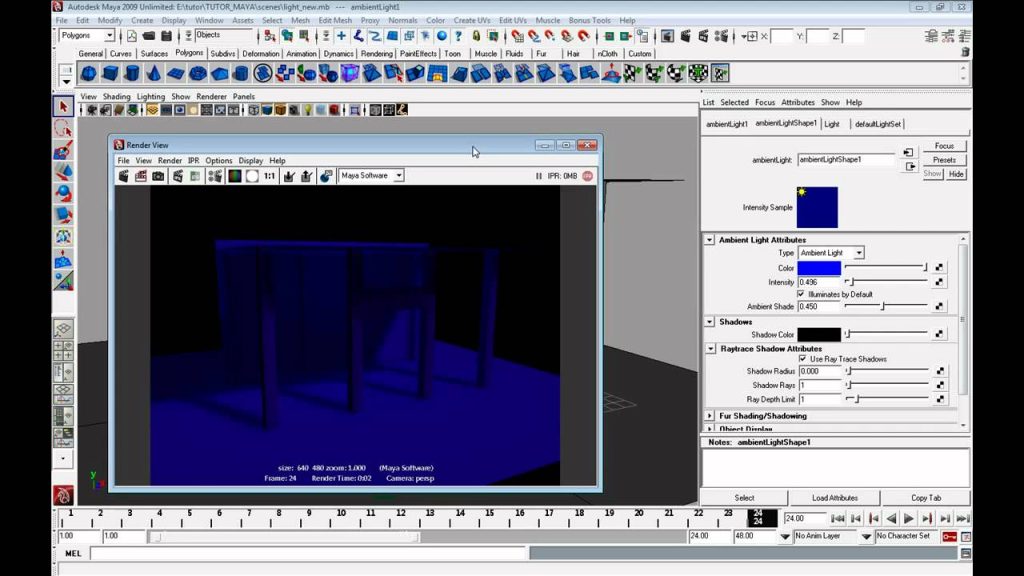Click use all lights bulb viewport icon
This screenshot has height=576, width=1024.
(308, 110)
